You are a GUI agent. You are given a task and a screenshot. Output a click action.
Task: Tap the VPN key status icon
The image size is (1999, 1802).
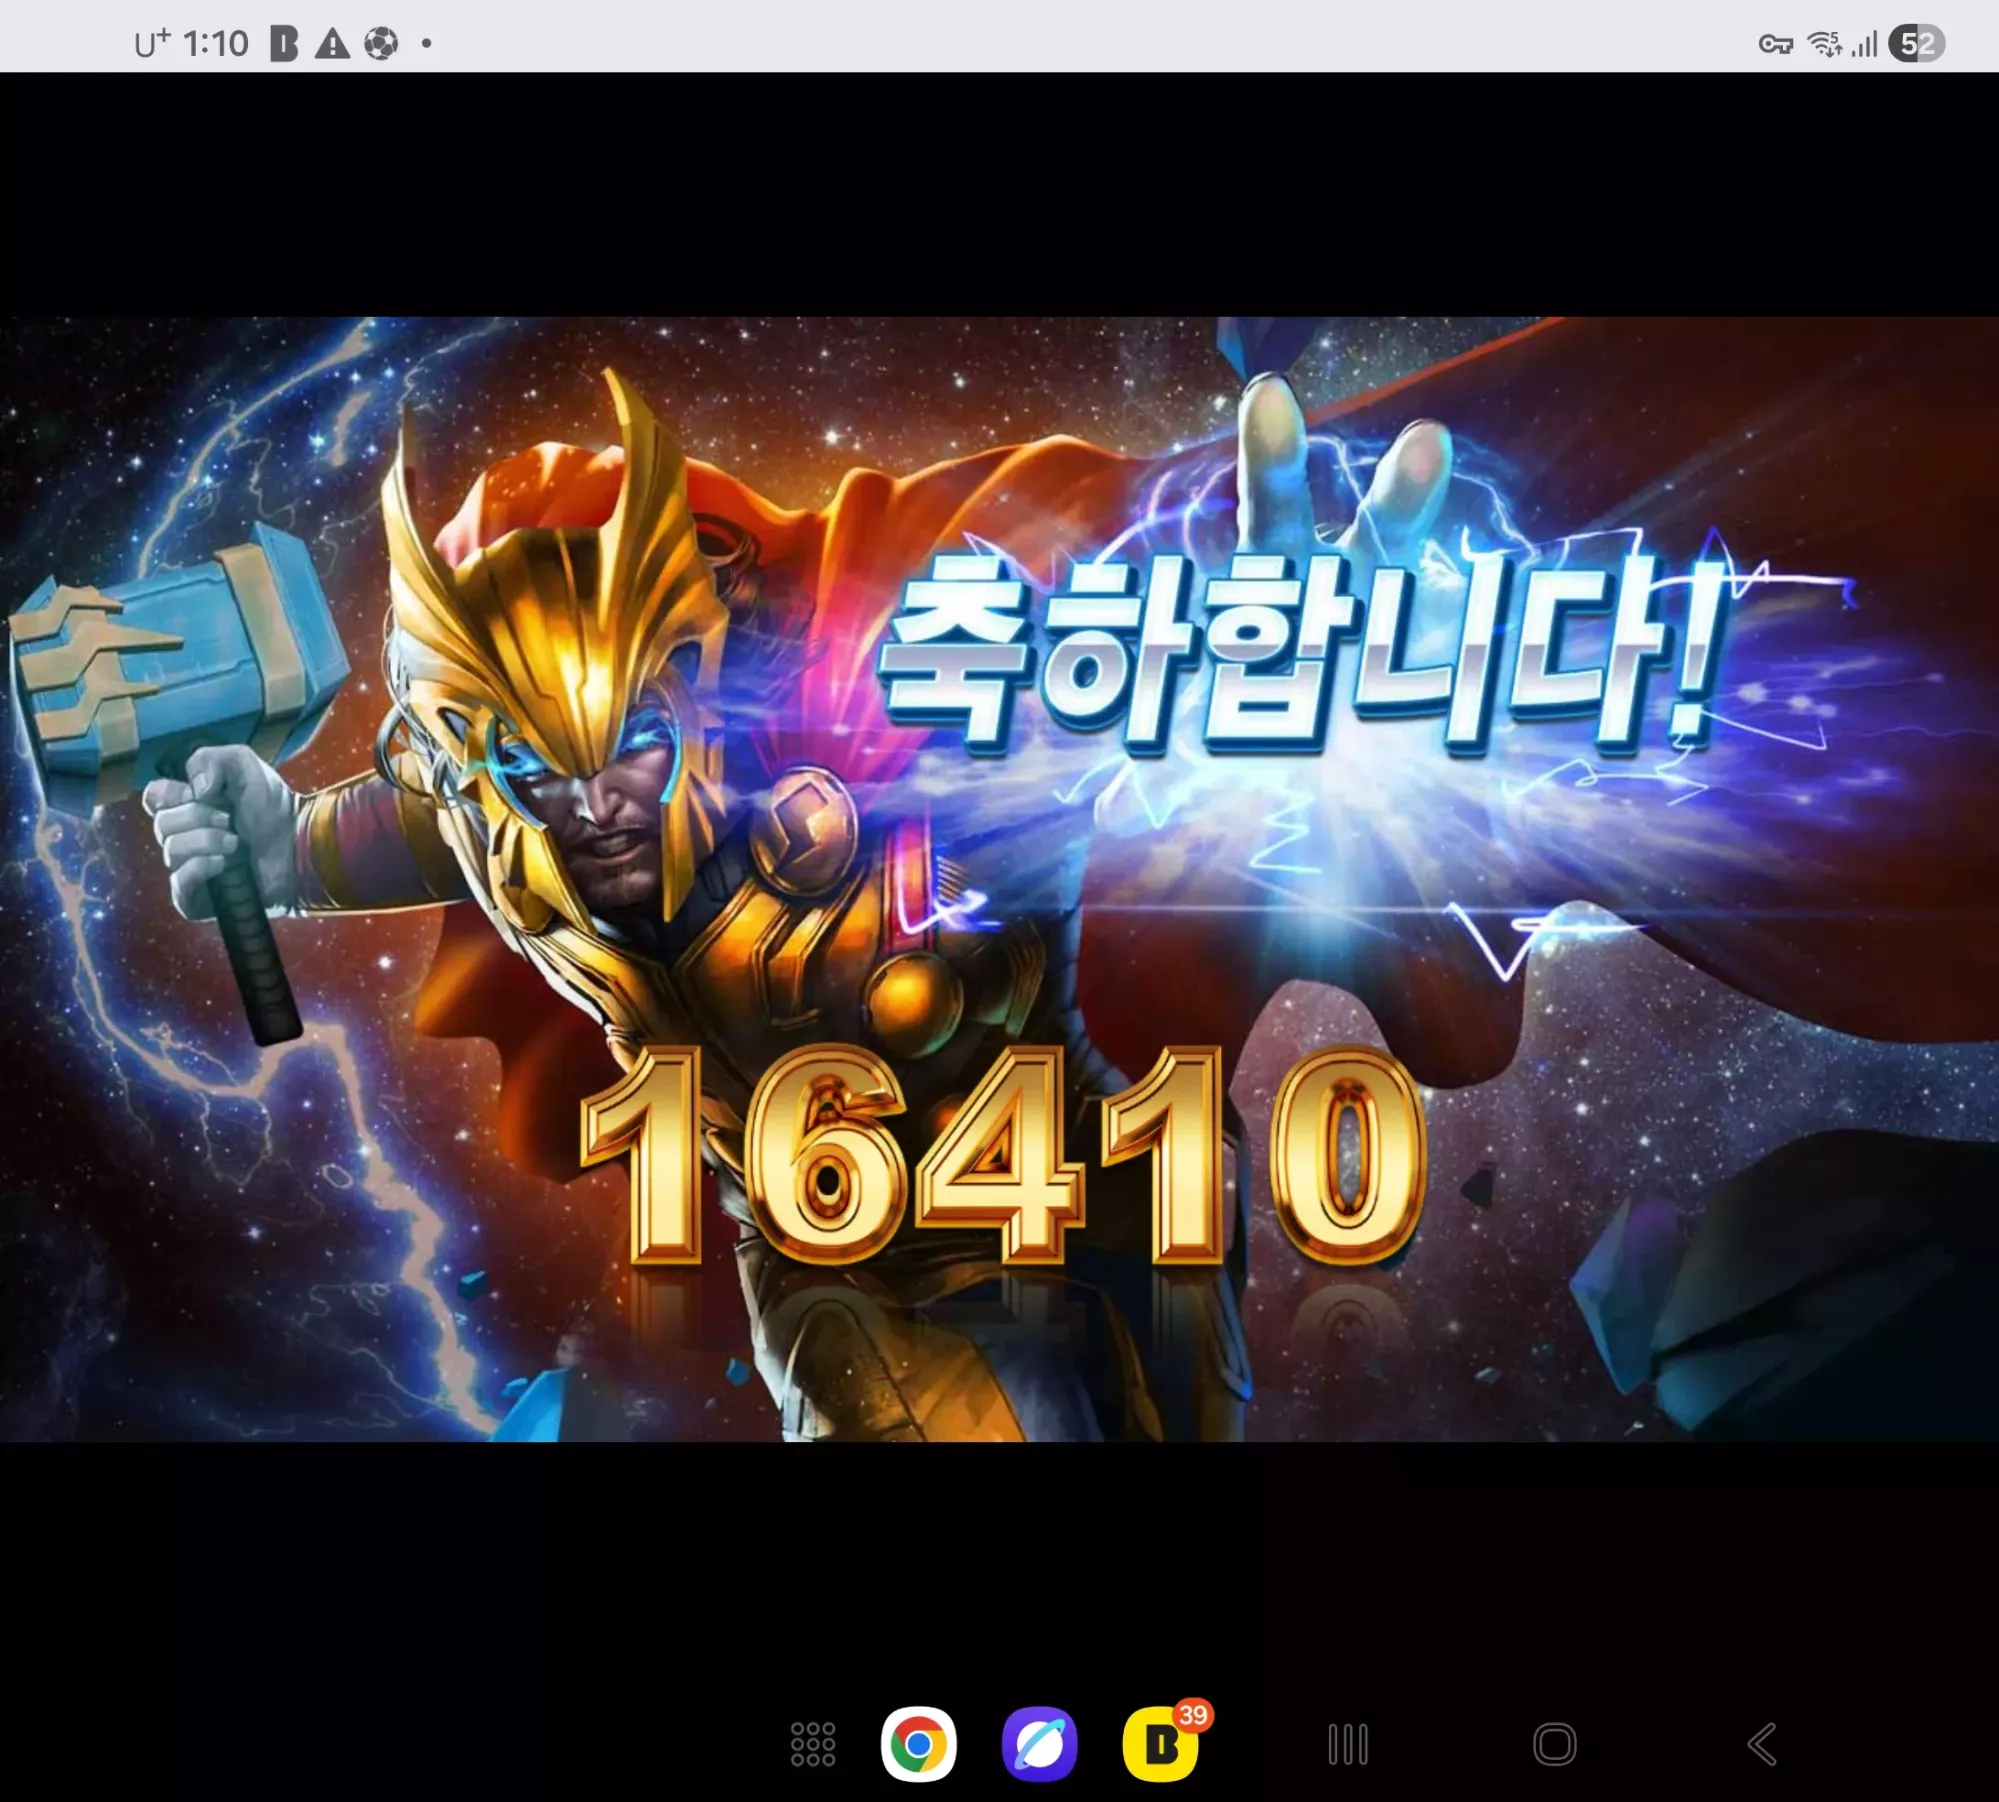pos(1776,44)
